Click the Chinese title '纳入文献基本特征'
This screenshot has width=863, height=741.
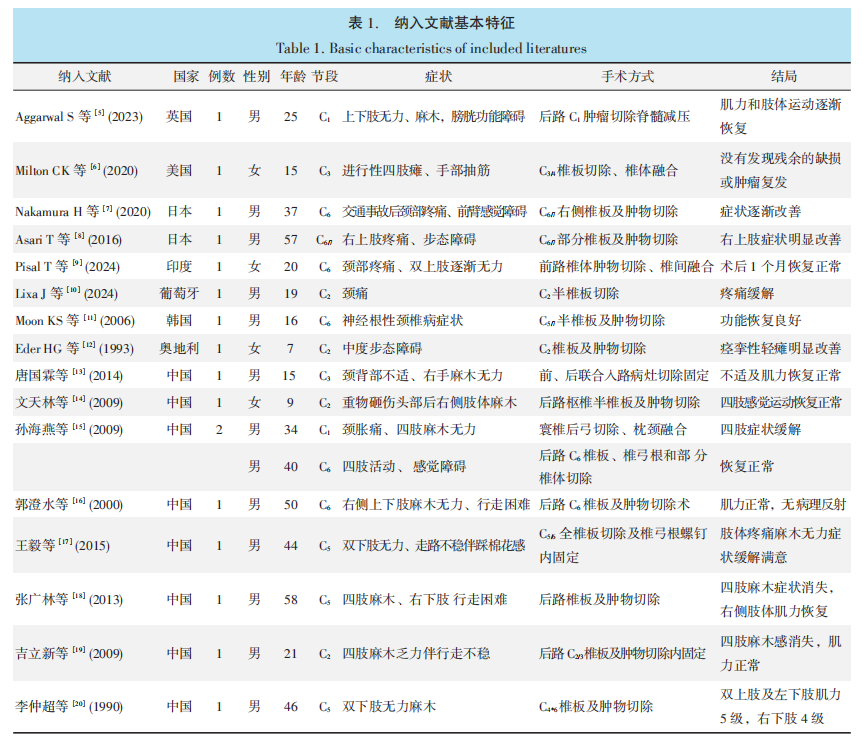coord(454,23)
